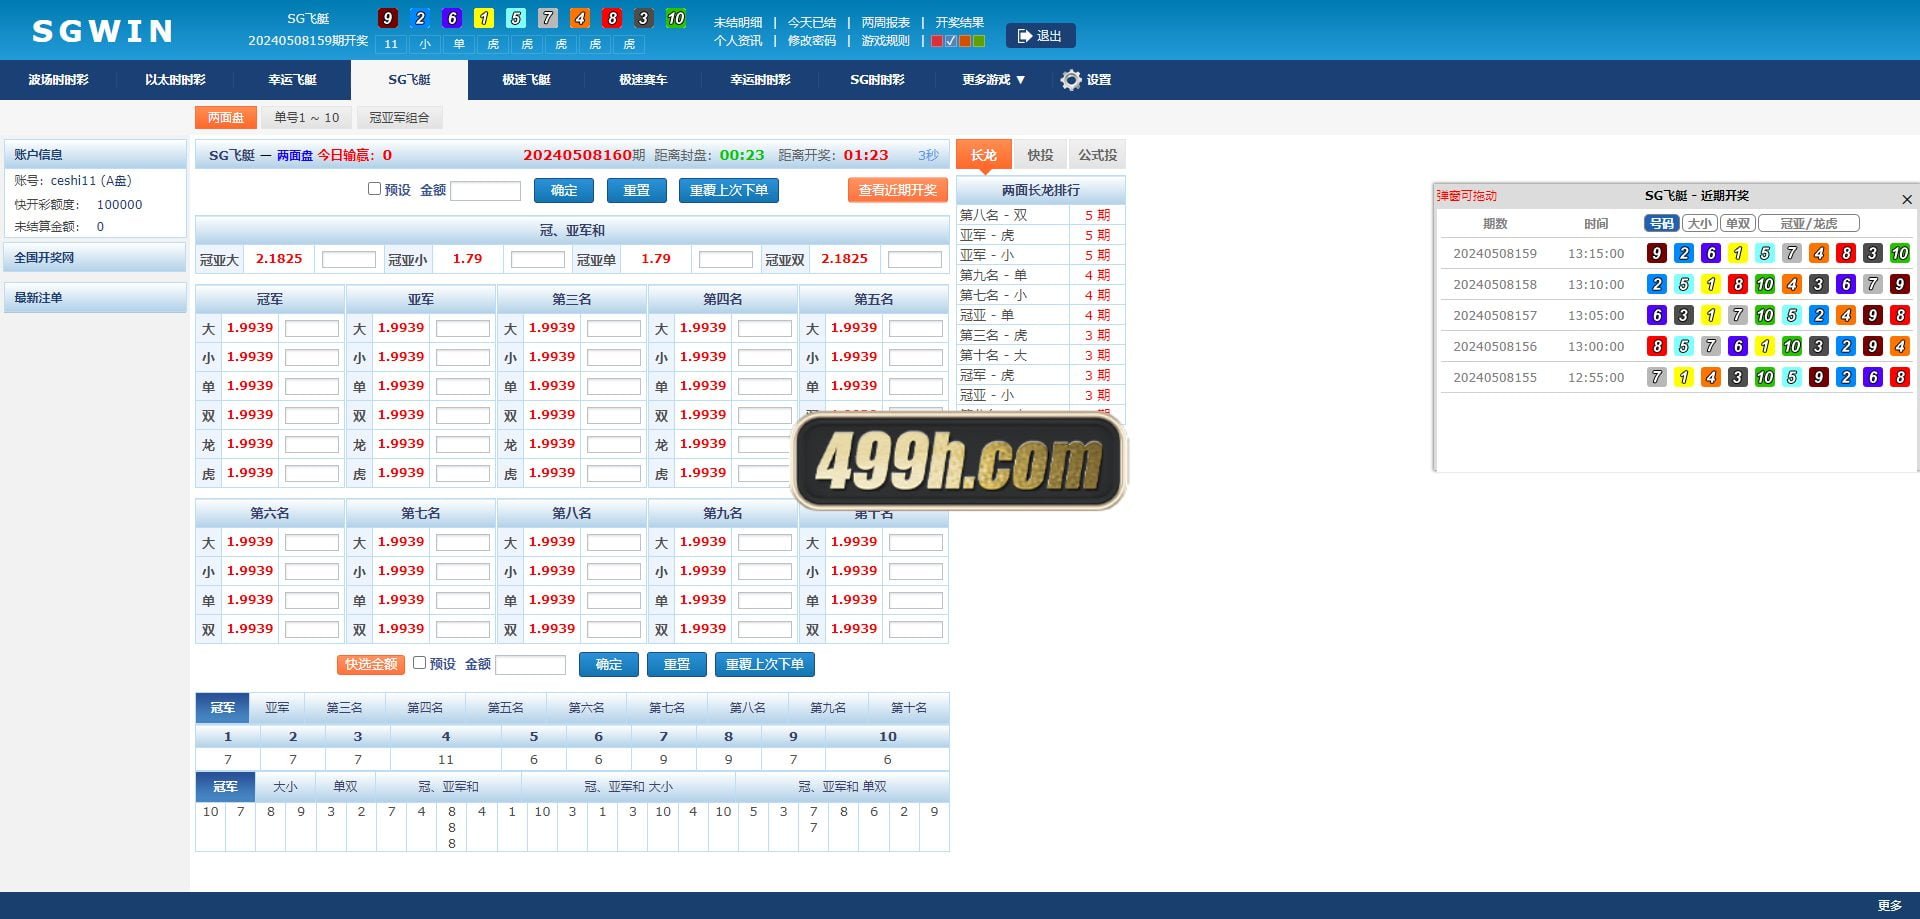This screenshot has width=1920, height=919.
Task: Click the bottom 重覆上次下单 button
Action: pyautogui.click(x=765, y=664)
